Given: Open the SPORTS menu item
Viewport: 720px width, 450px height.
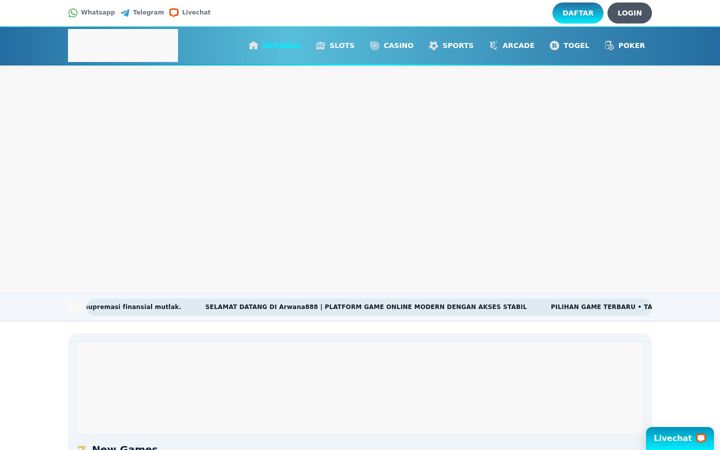Looking at the screenshot, I should tap(451, 45).
